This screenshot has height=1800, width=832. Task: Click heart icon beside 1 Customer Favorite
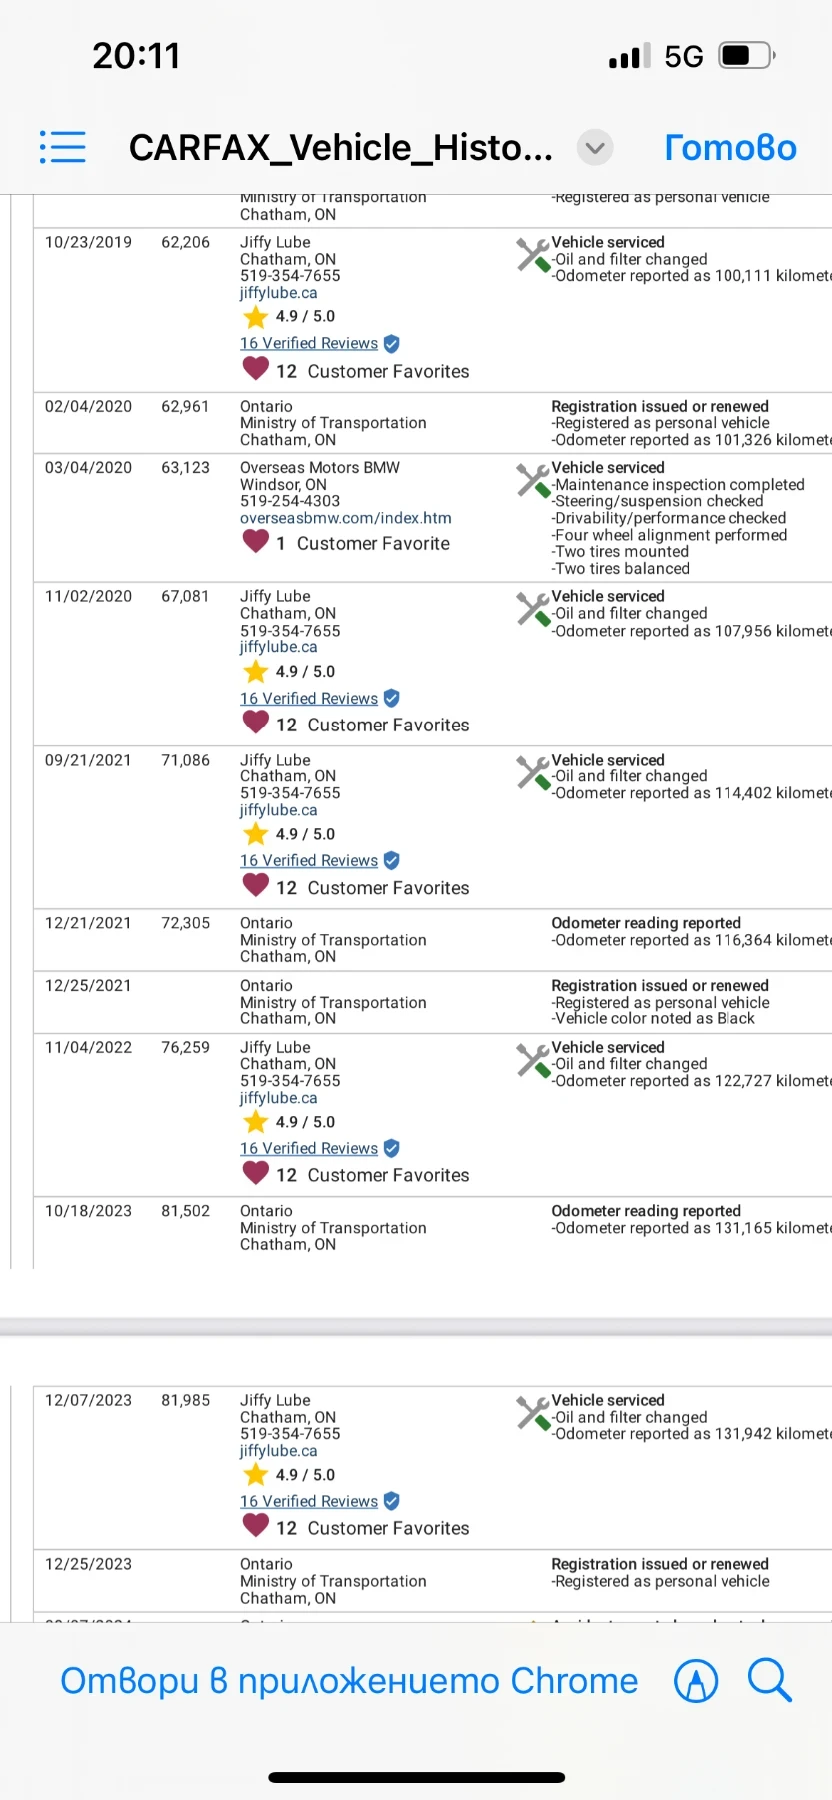point(256,541)
